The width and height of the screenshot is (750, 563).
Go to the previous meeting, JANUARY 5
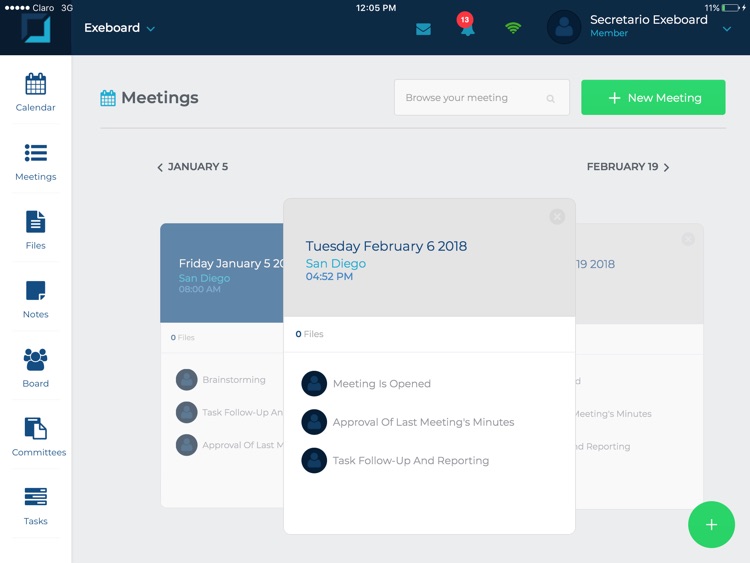192,167
